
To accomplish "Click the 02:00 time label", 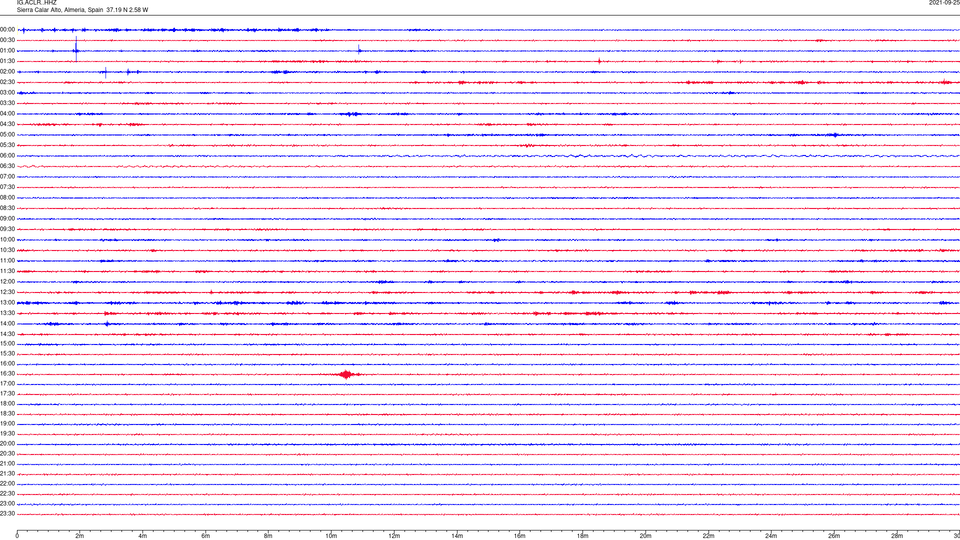I will pyautogui.click(x=7, y=72).
